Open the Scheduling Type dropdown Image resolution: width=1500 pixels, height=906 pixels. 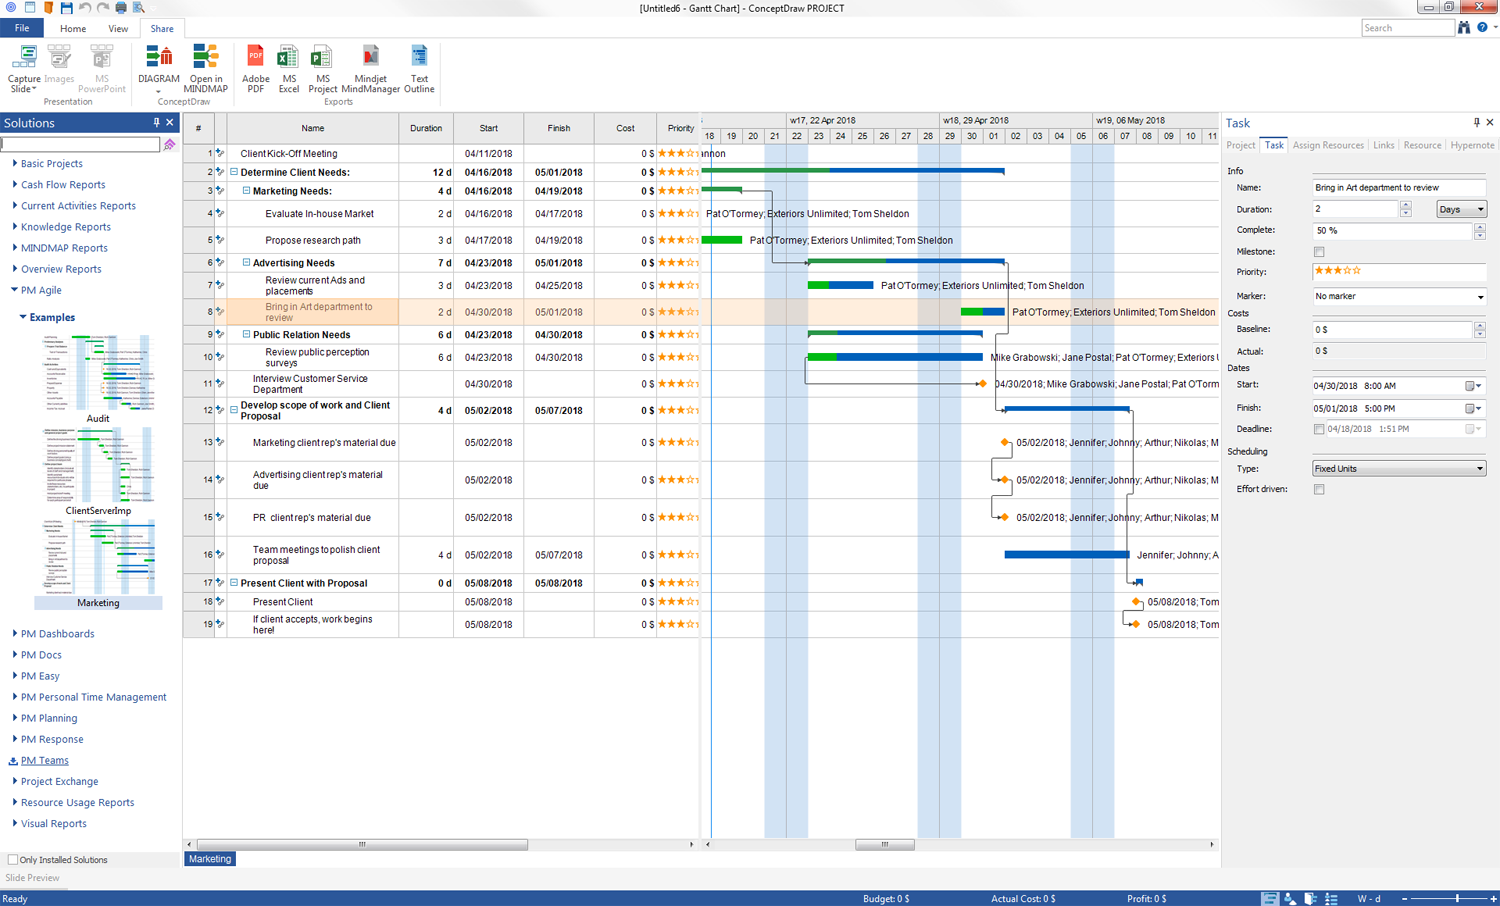point(1398,469)
